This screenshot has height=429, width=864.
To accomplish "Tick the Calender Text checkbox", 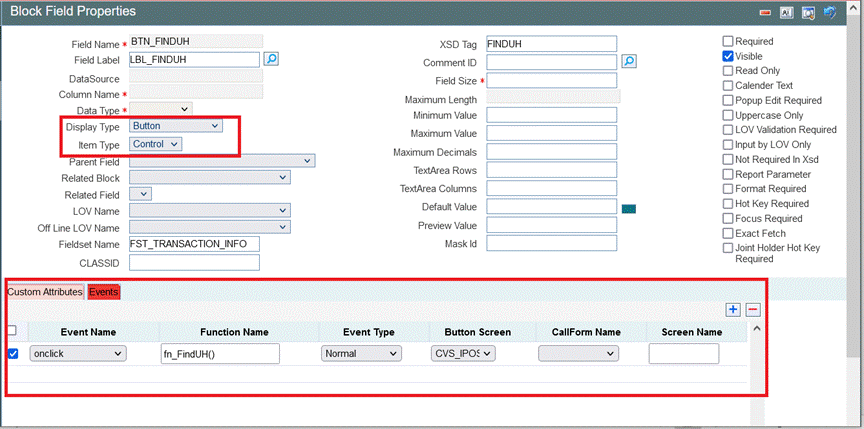I will [x=728, y=85].
